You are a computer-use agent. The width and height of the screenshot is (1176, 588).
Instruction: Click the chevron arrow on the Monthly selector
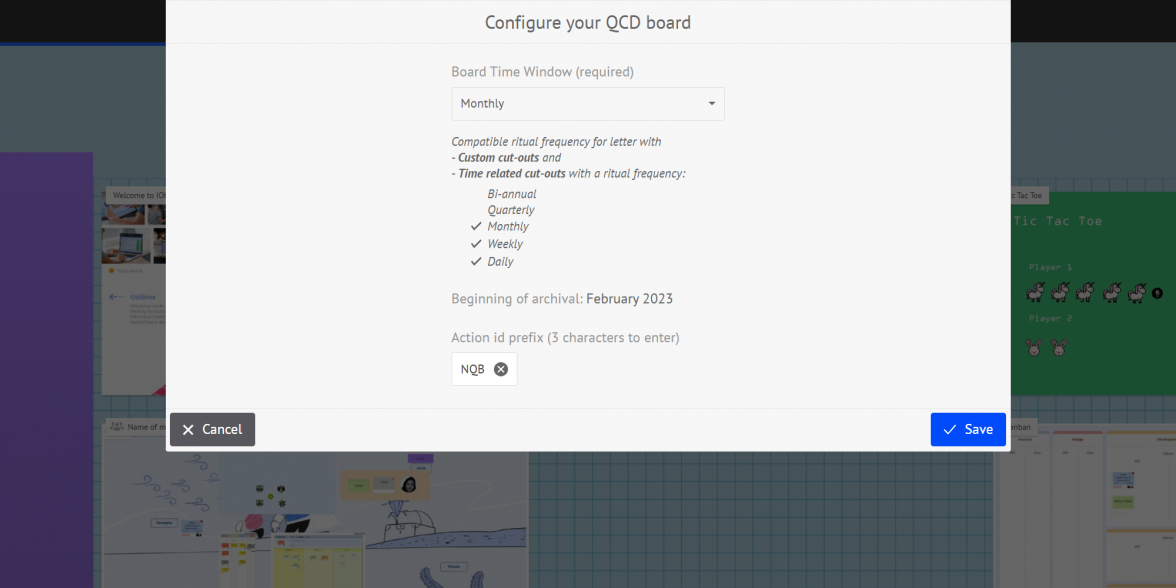coord(711,103)
